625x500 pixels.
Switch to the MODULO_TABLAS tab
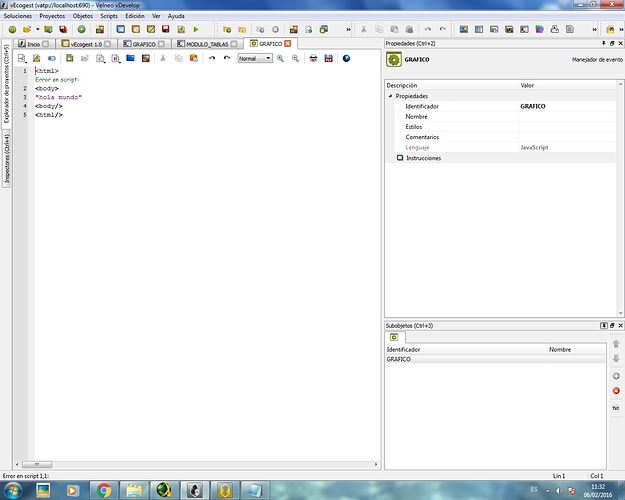point(207,44)
